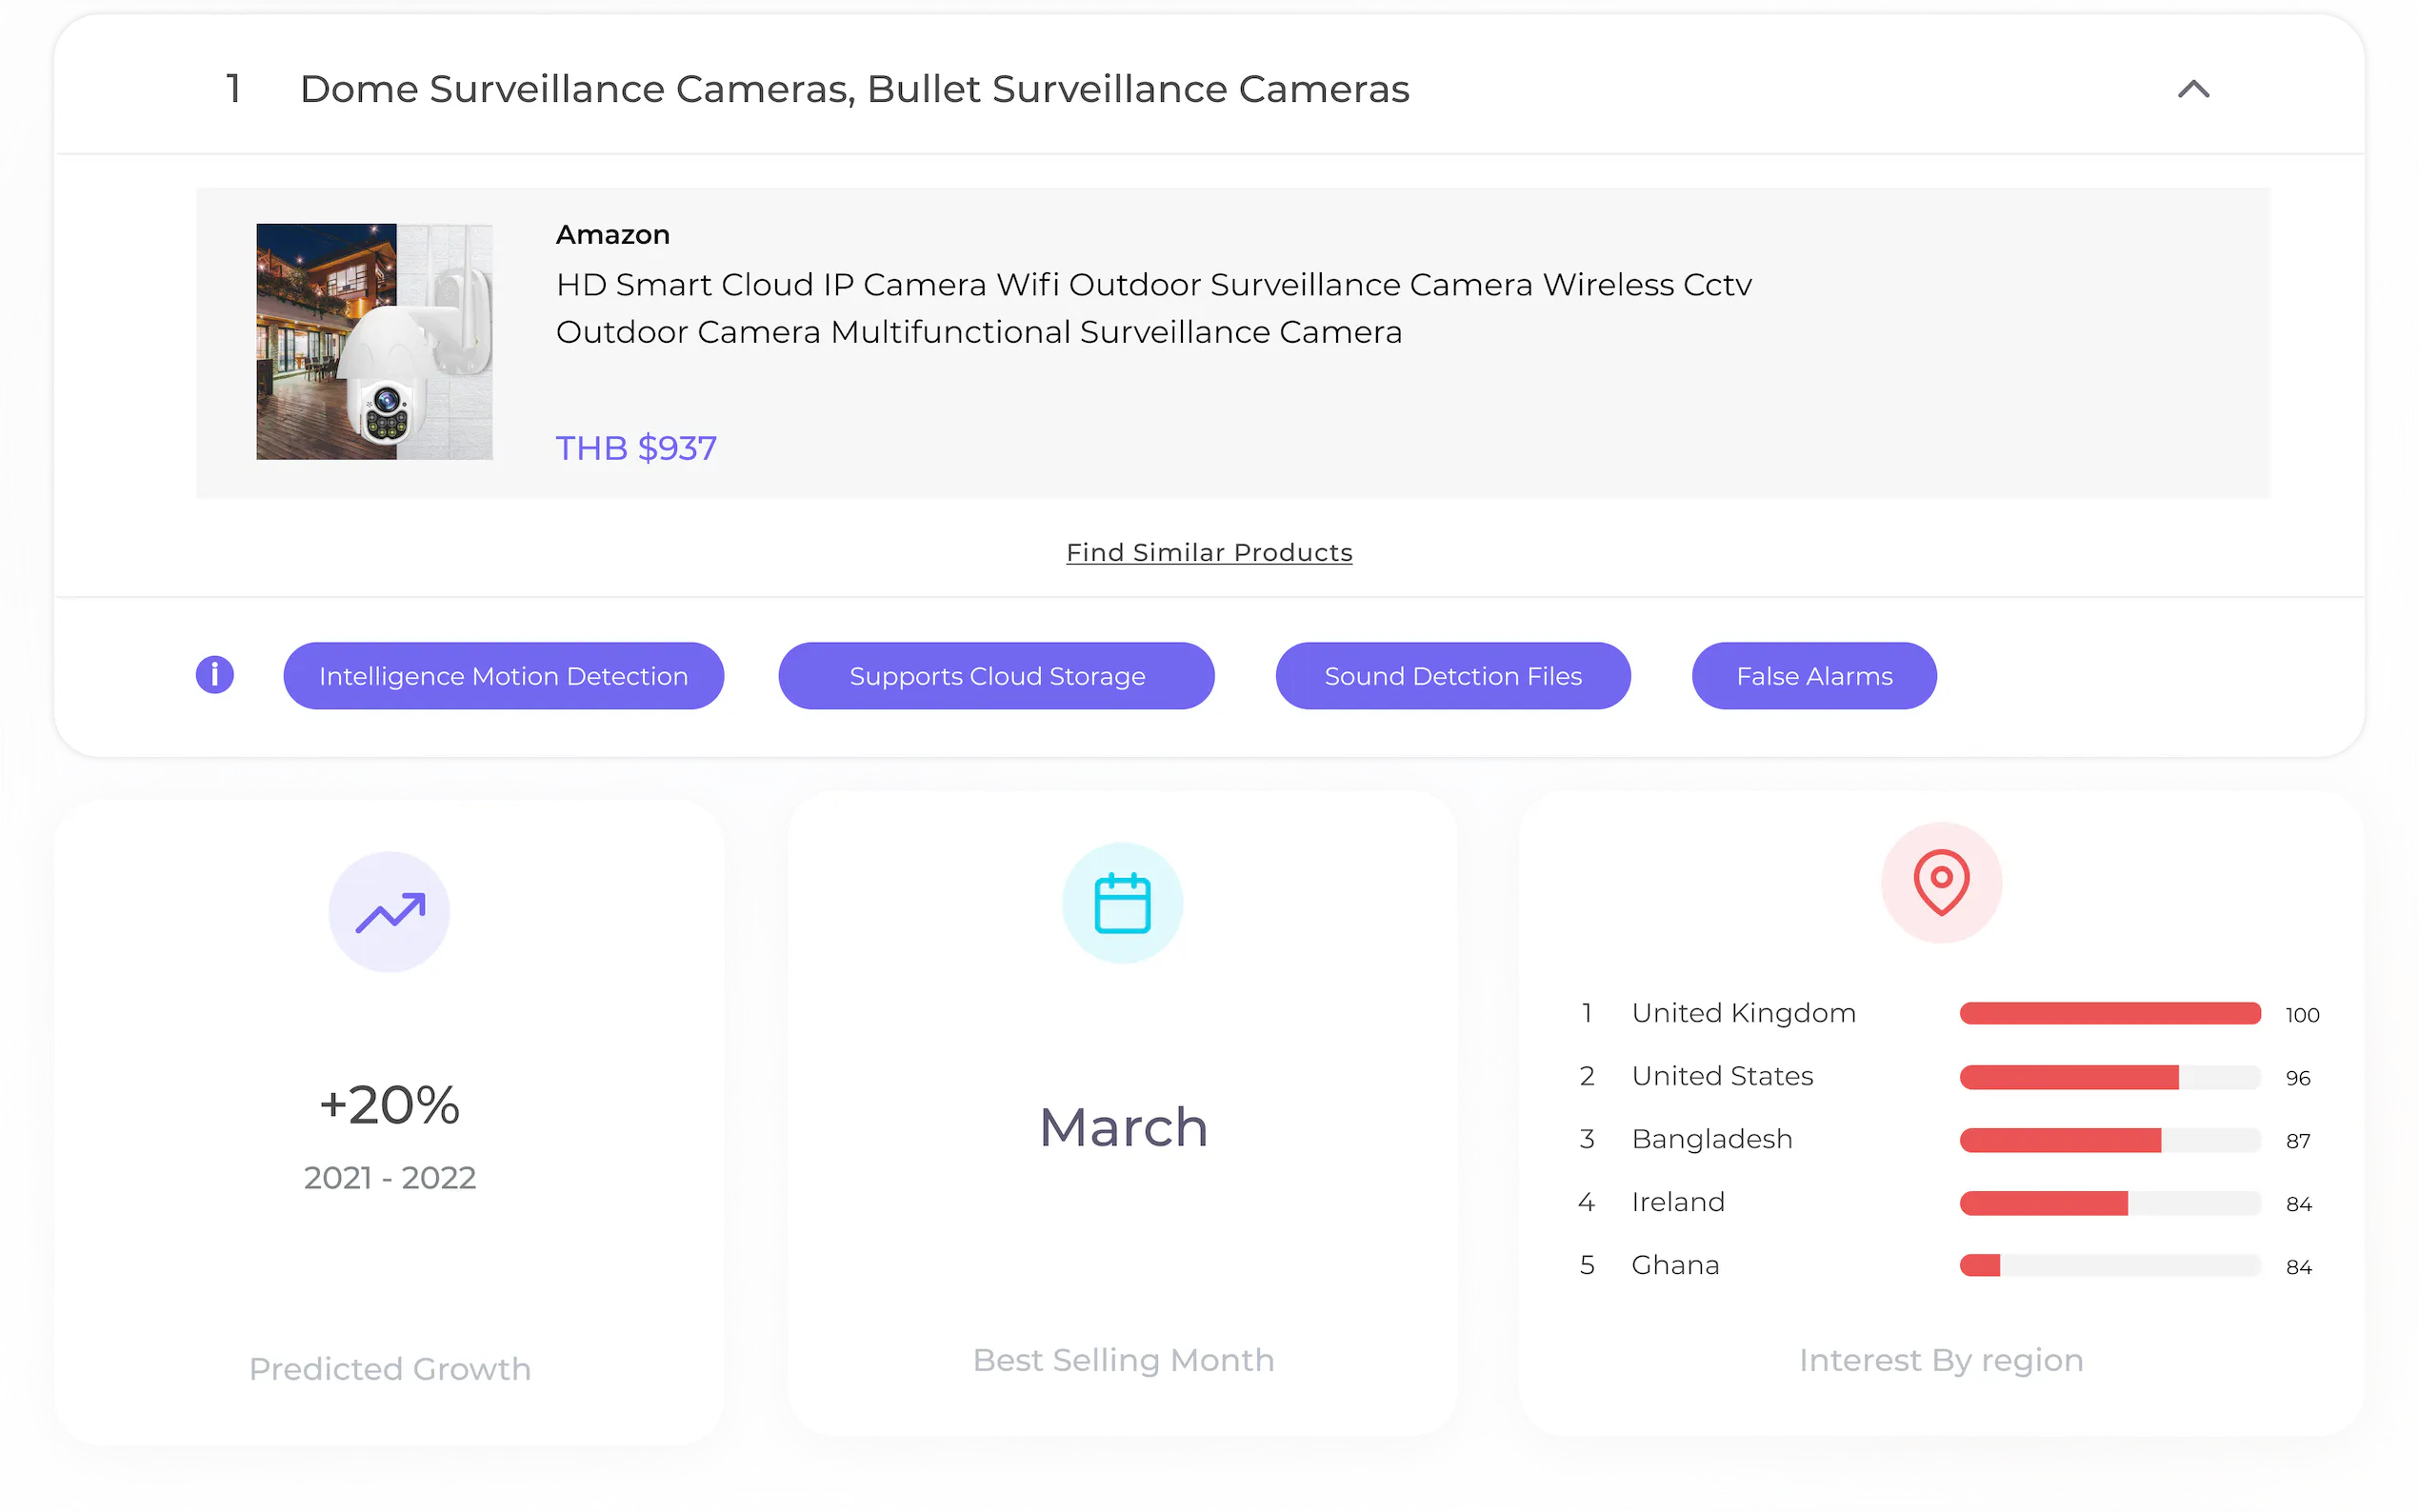Viewport: 2419px width, 1512px height.
Task: Select False Alarms tag
Action: point(1813,676)
